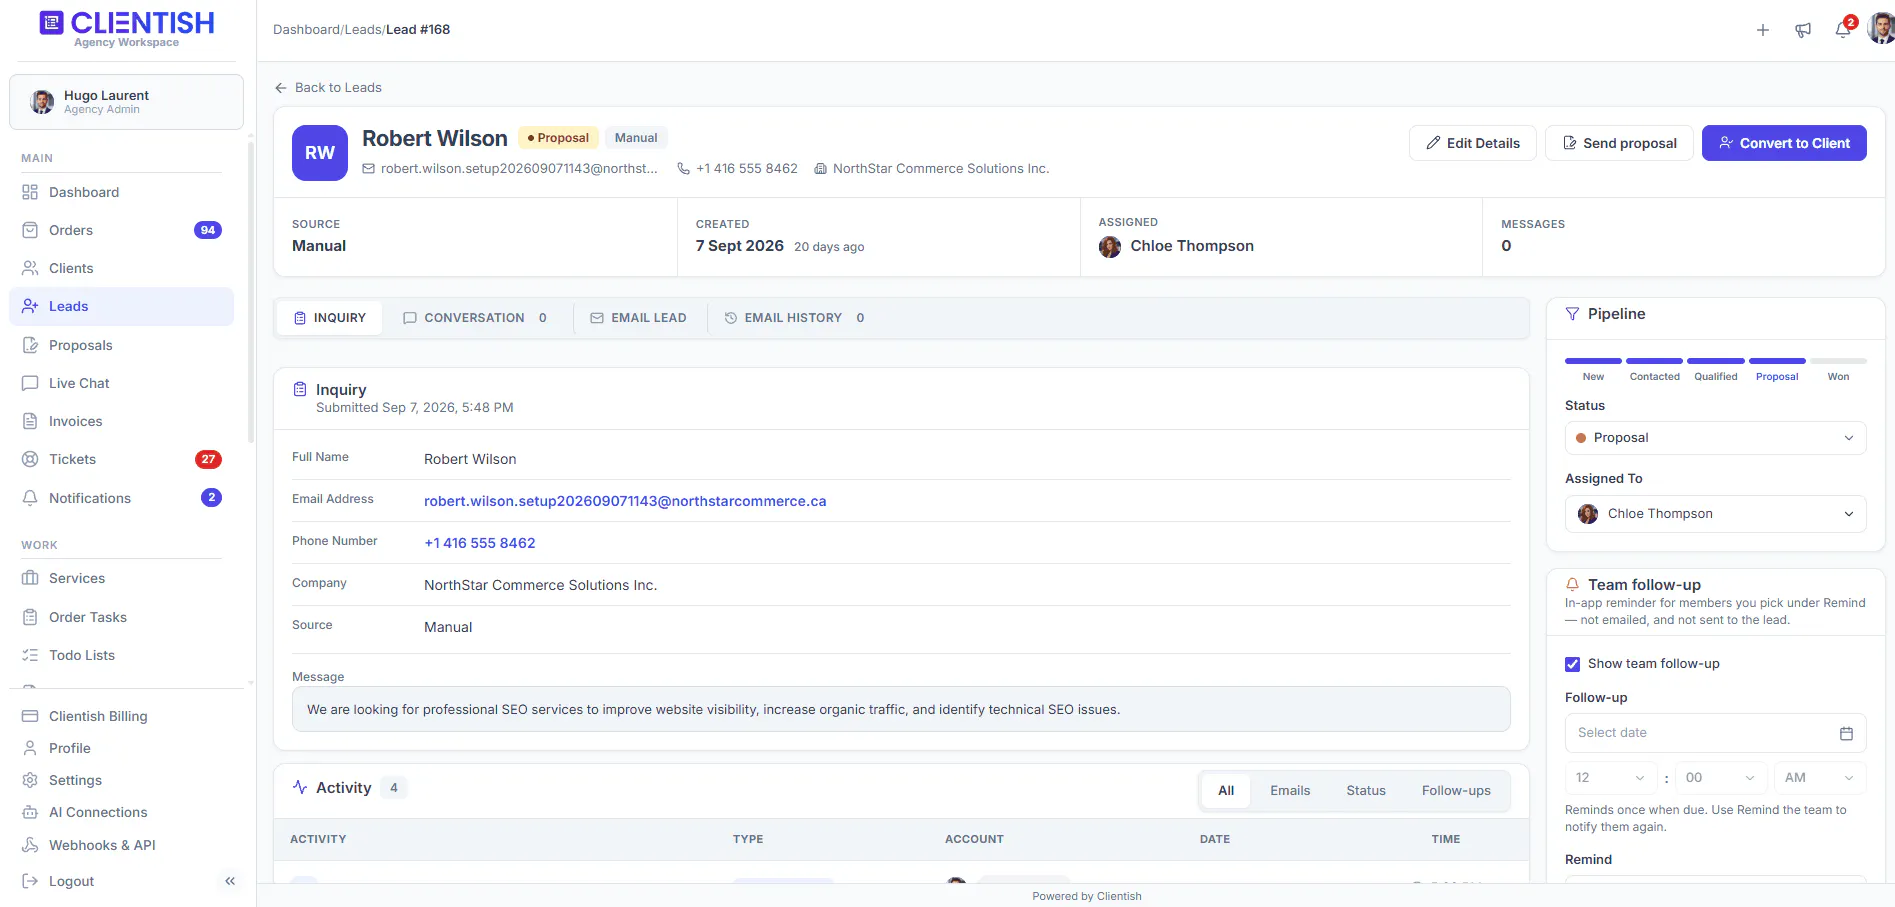Filter activity by Follow-ups
Screen dimensions: 1895x907
point(1456,791)
